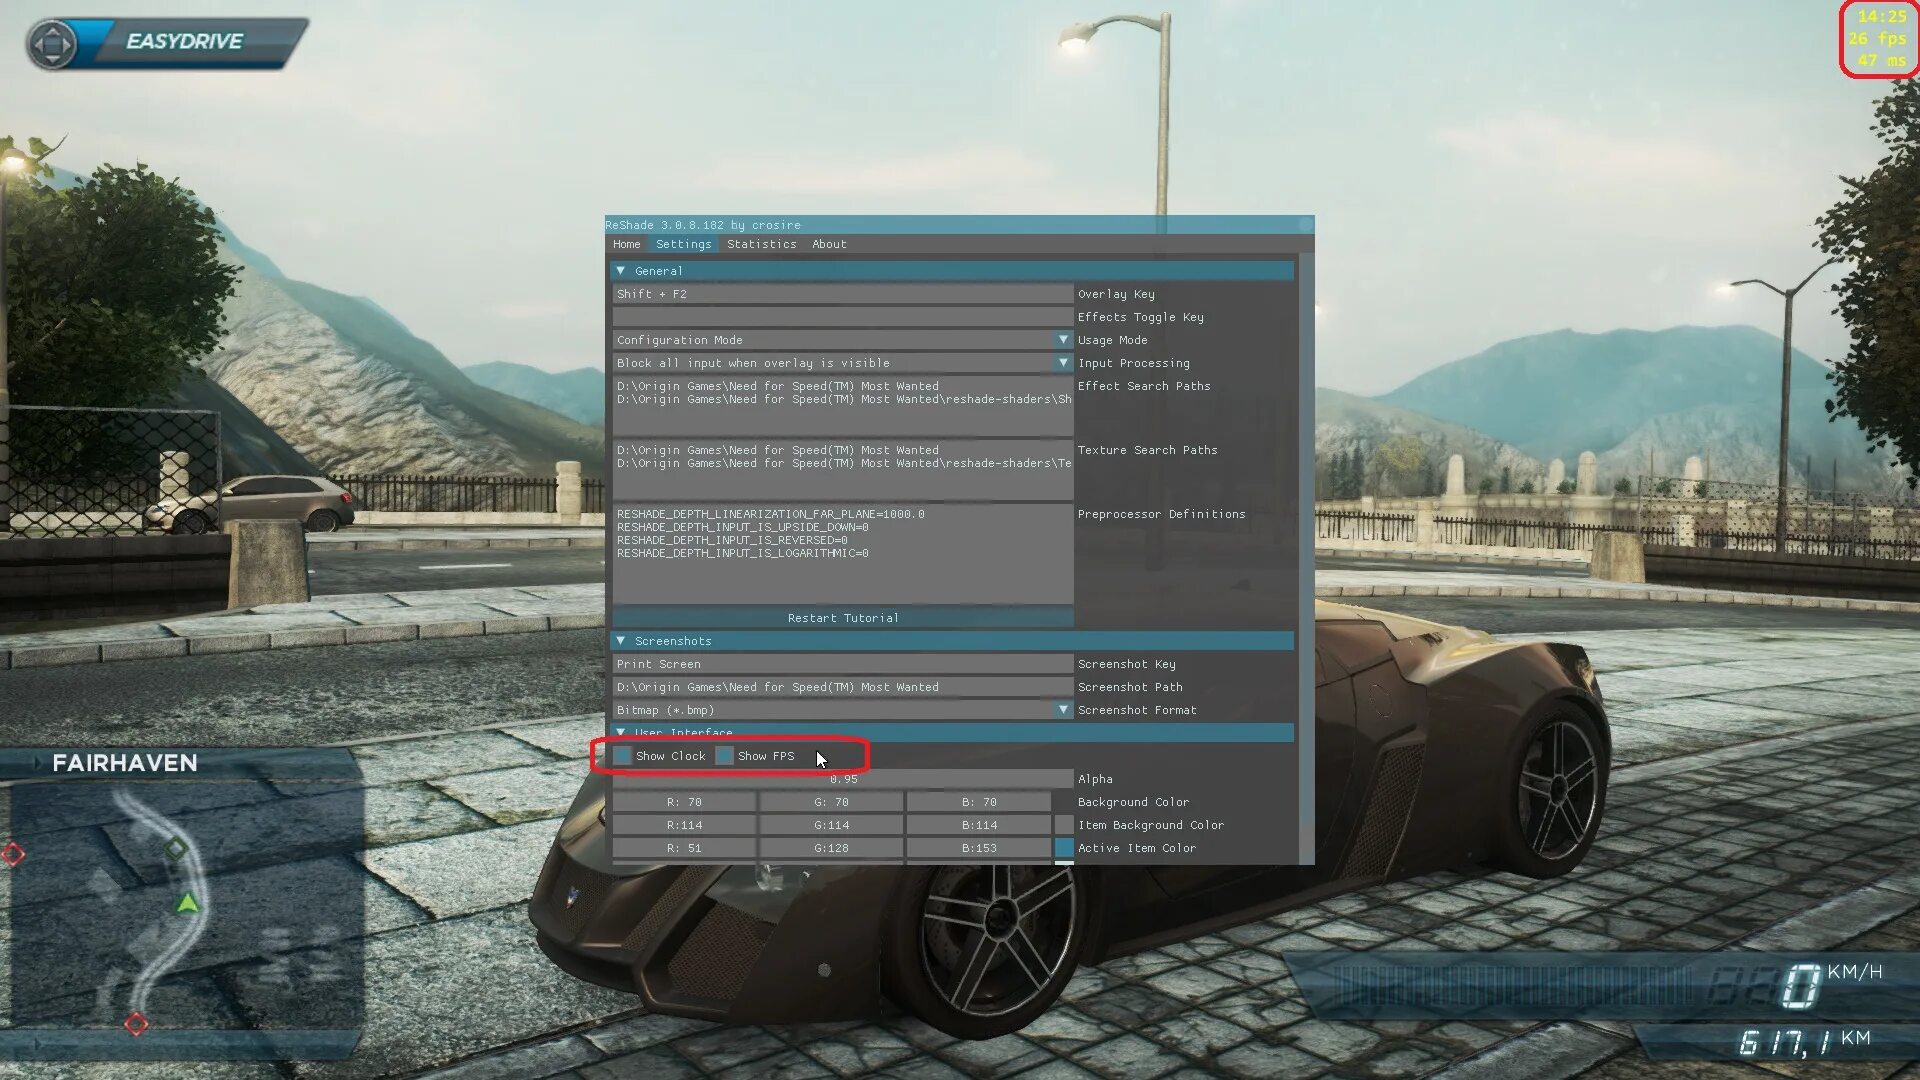
Task: Click the EasyDrive icon in top-left
Action: pos(50,40)
